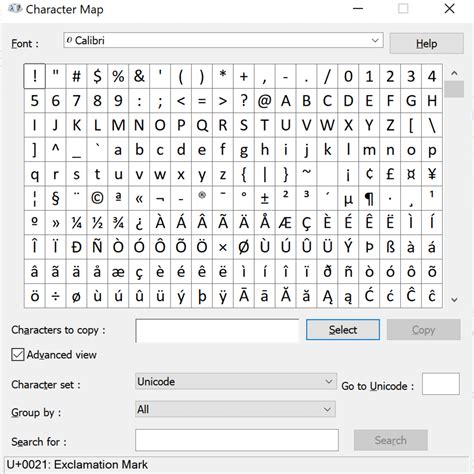Screen dimensions: 474x474
Task: Select the left guillemet « character
Action: point(139,198)
